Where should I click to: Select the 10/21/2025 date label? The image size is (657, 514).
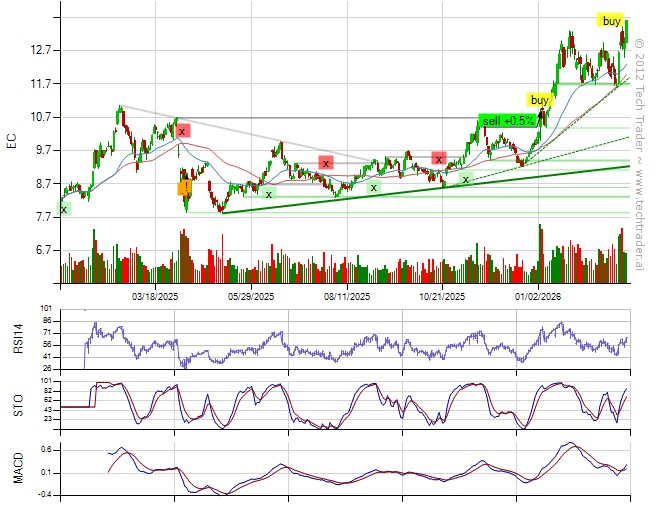tap(442, 297)
